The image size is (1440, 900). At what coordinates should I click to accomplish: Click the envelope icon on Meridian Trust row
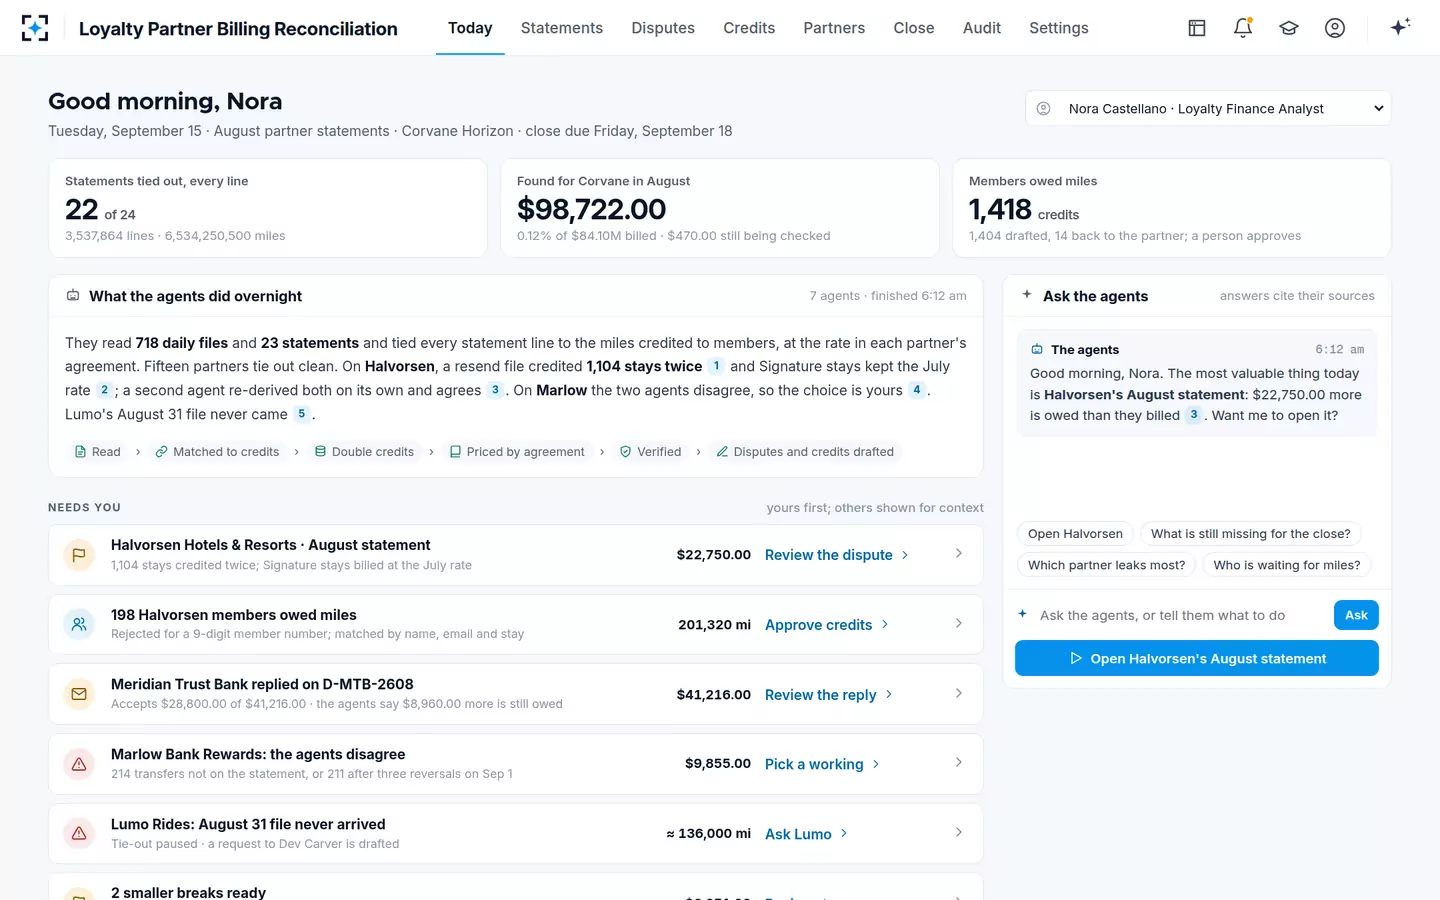(79, 694)
